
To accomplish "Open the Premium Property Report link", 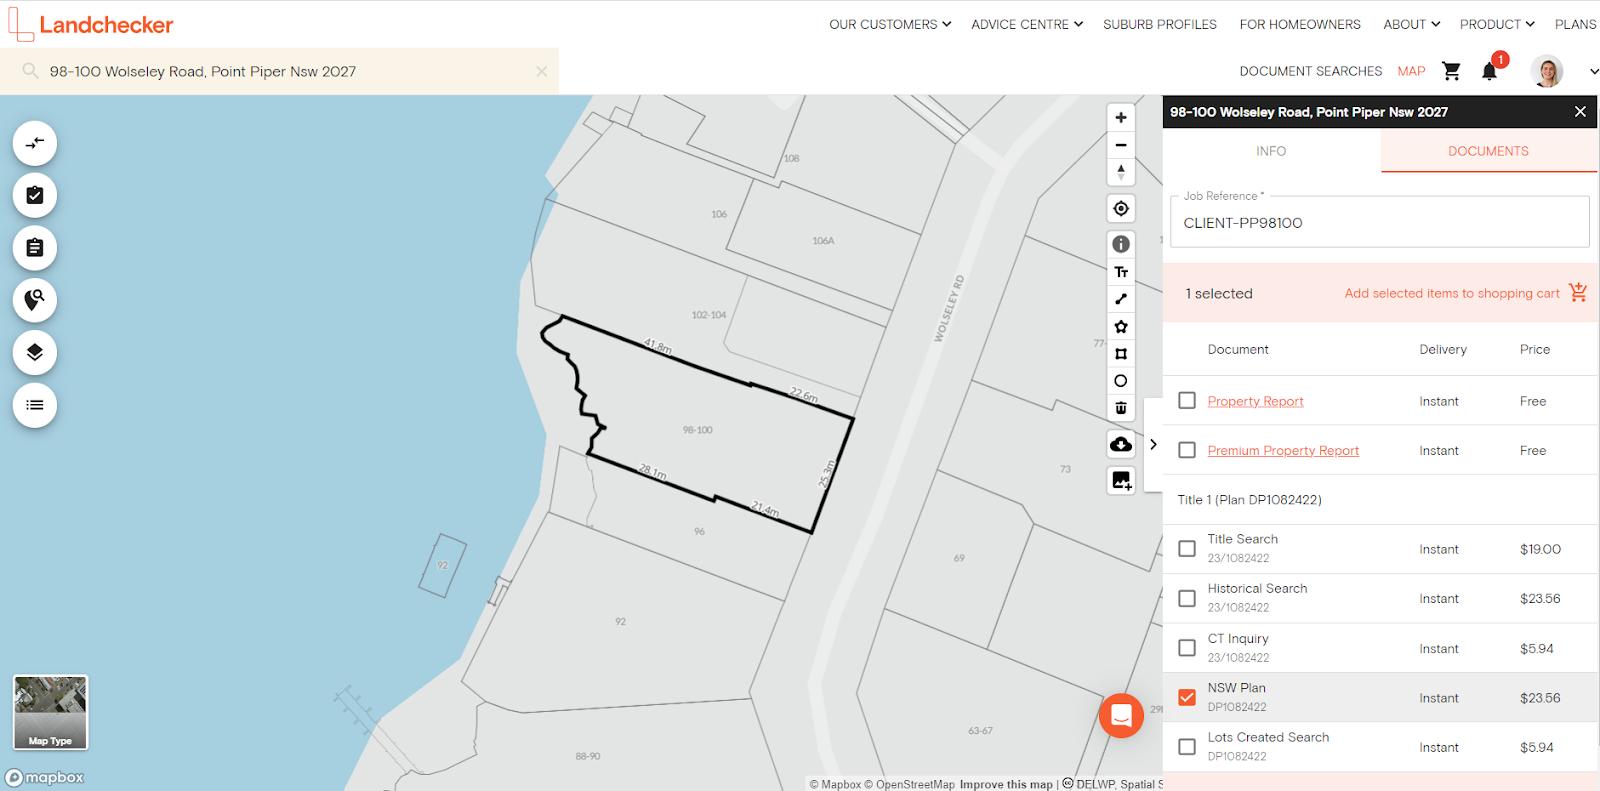I will pos(1283,450).
